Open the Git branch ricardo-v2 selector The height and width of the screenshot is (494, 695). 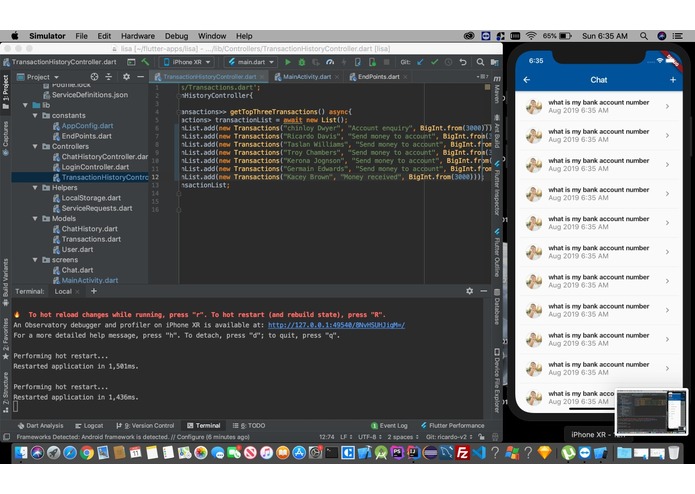click(449, 437)
